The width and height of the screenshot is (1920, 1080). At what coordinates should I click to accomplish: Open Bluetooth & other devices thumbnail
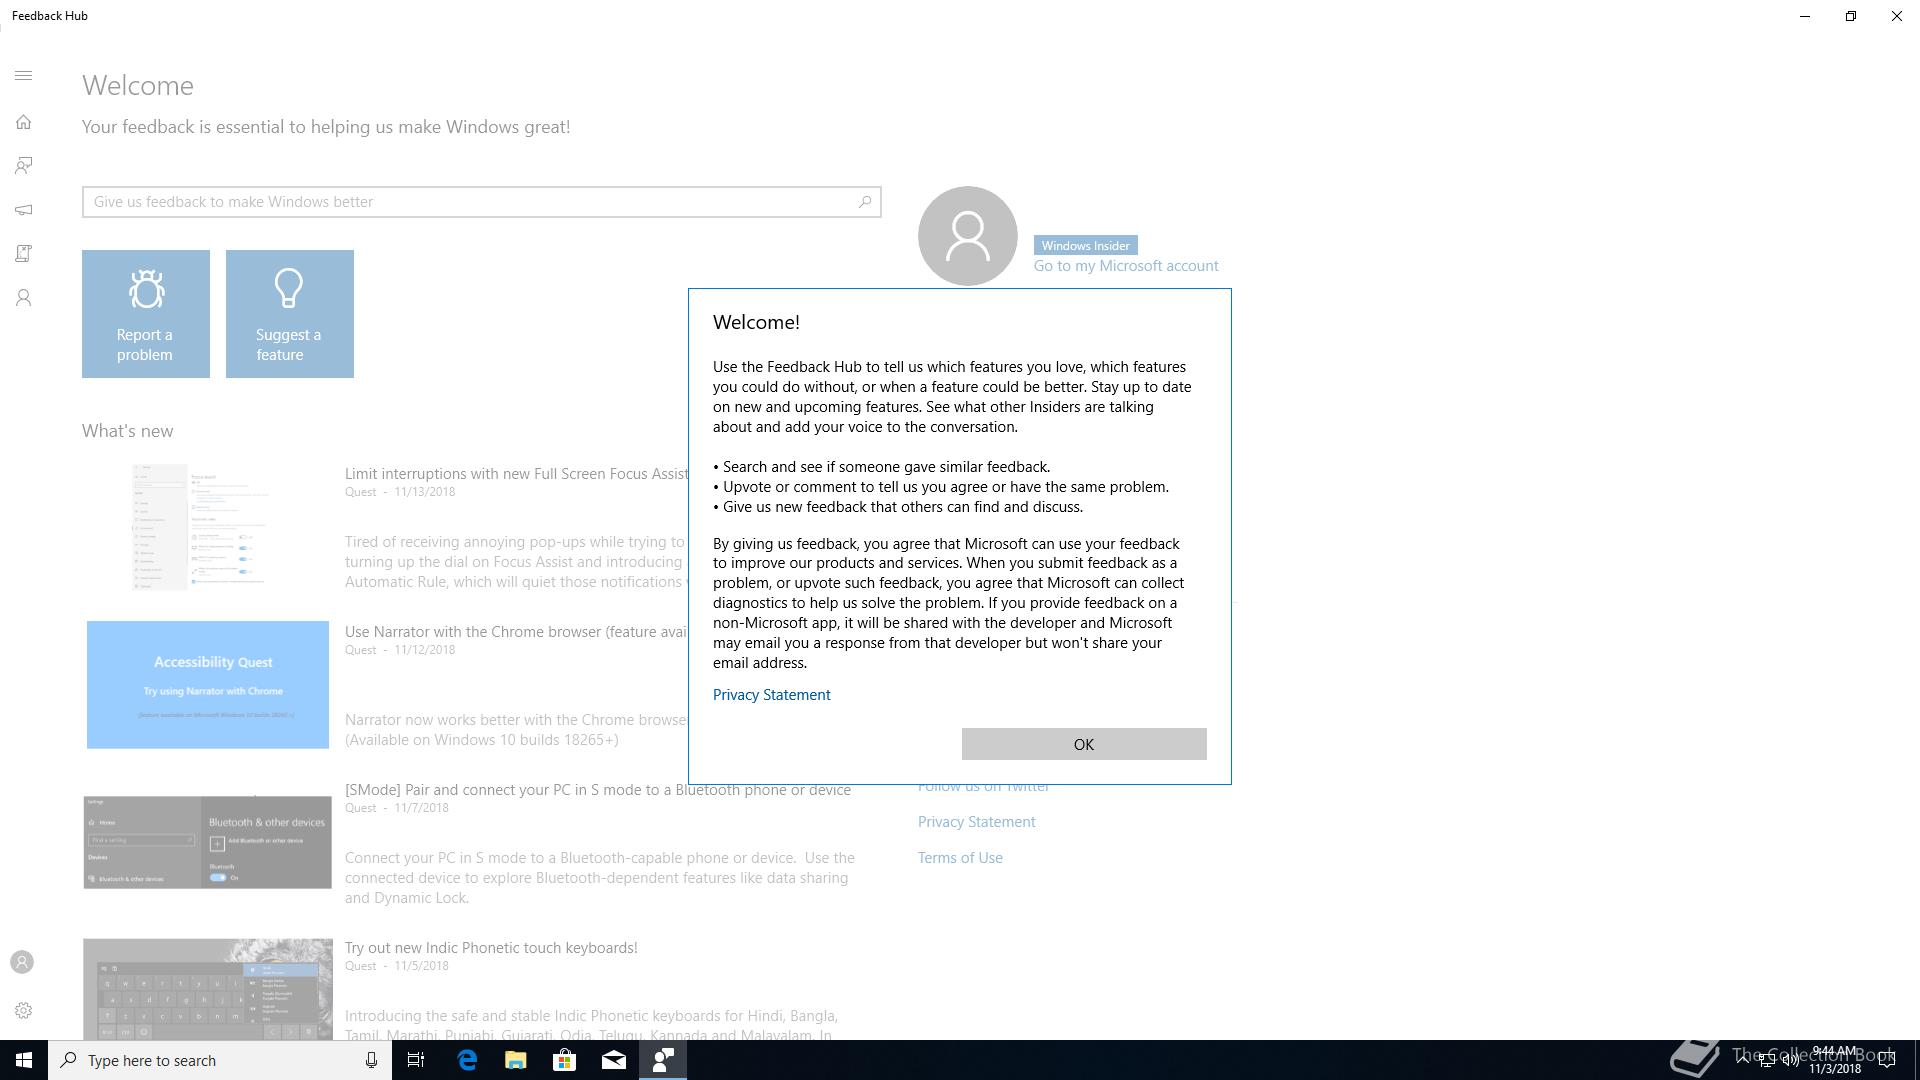pyautogui.click(x=207, y=842)
